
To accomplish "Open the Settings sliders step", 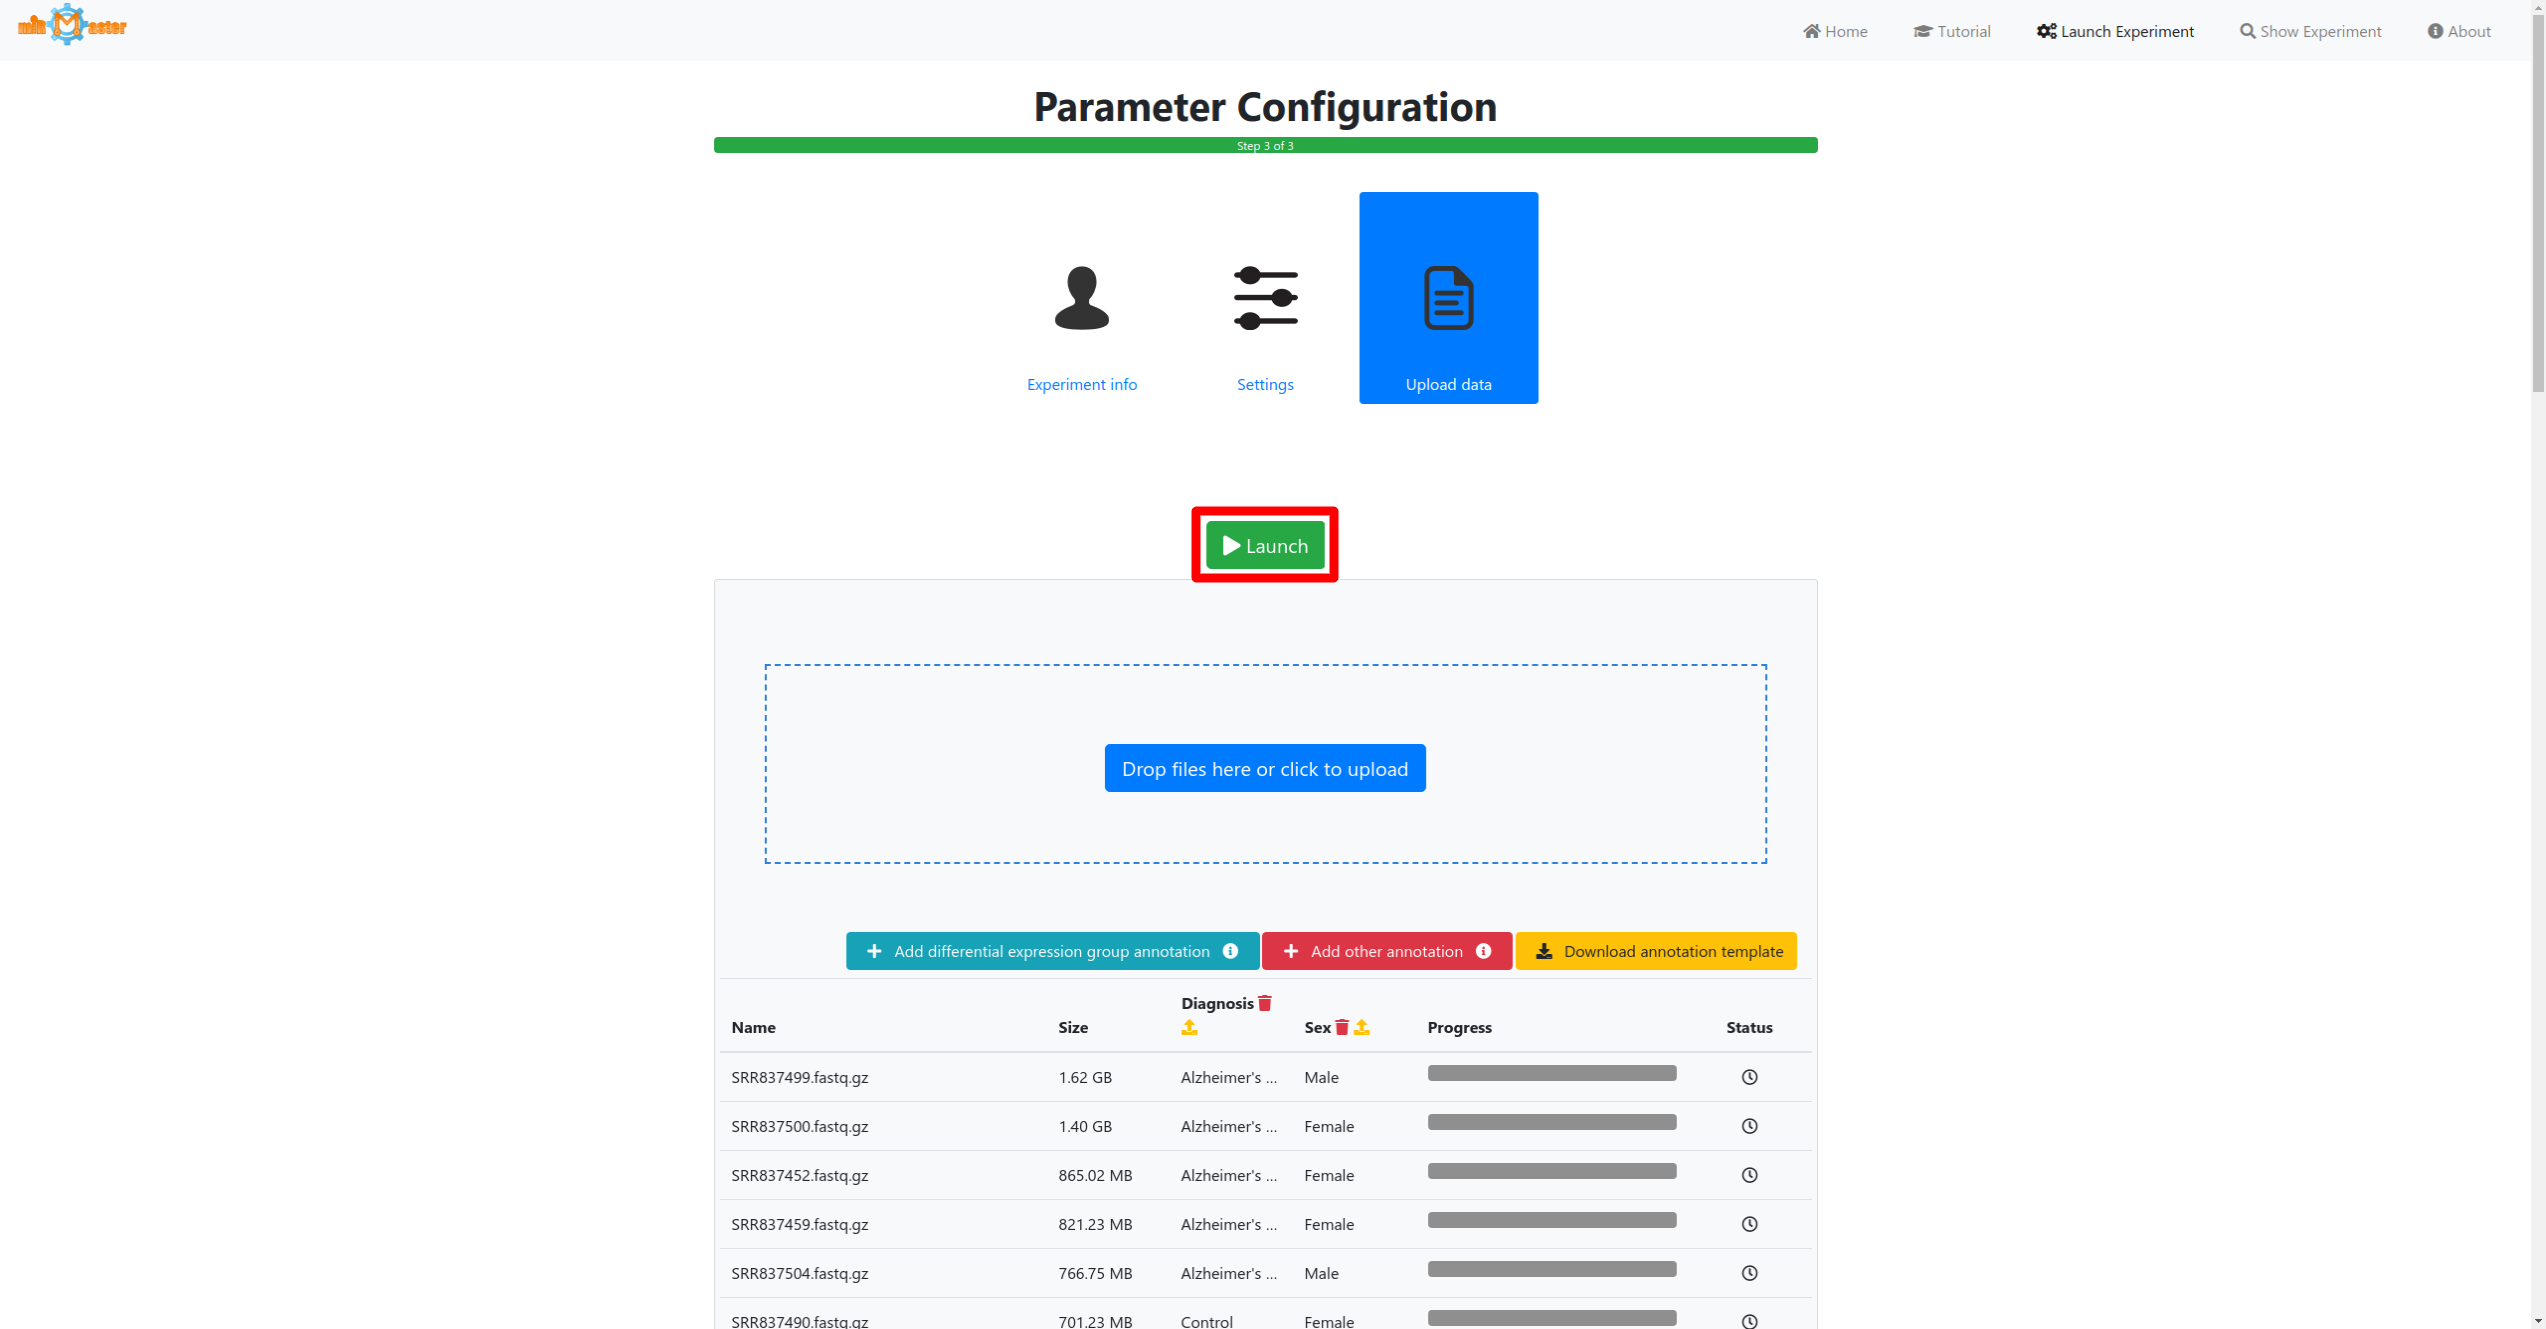I will pyautogui.click(x=1265, y=298).
